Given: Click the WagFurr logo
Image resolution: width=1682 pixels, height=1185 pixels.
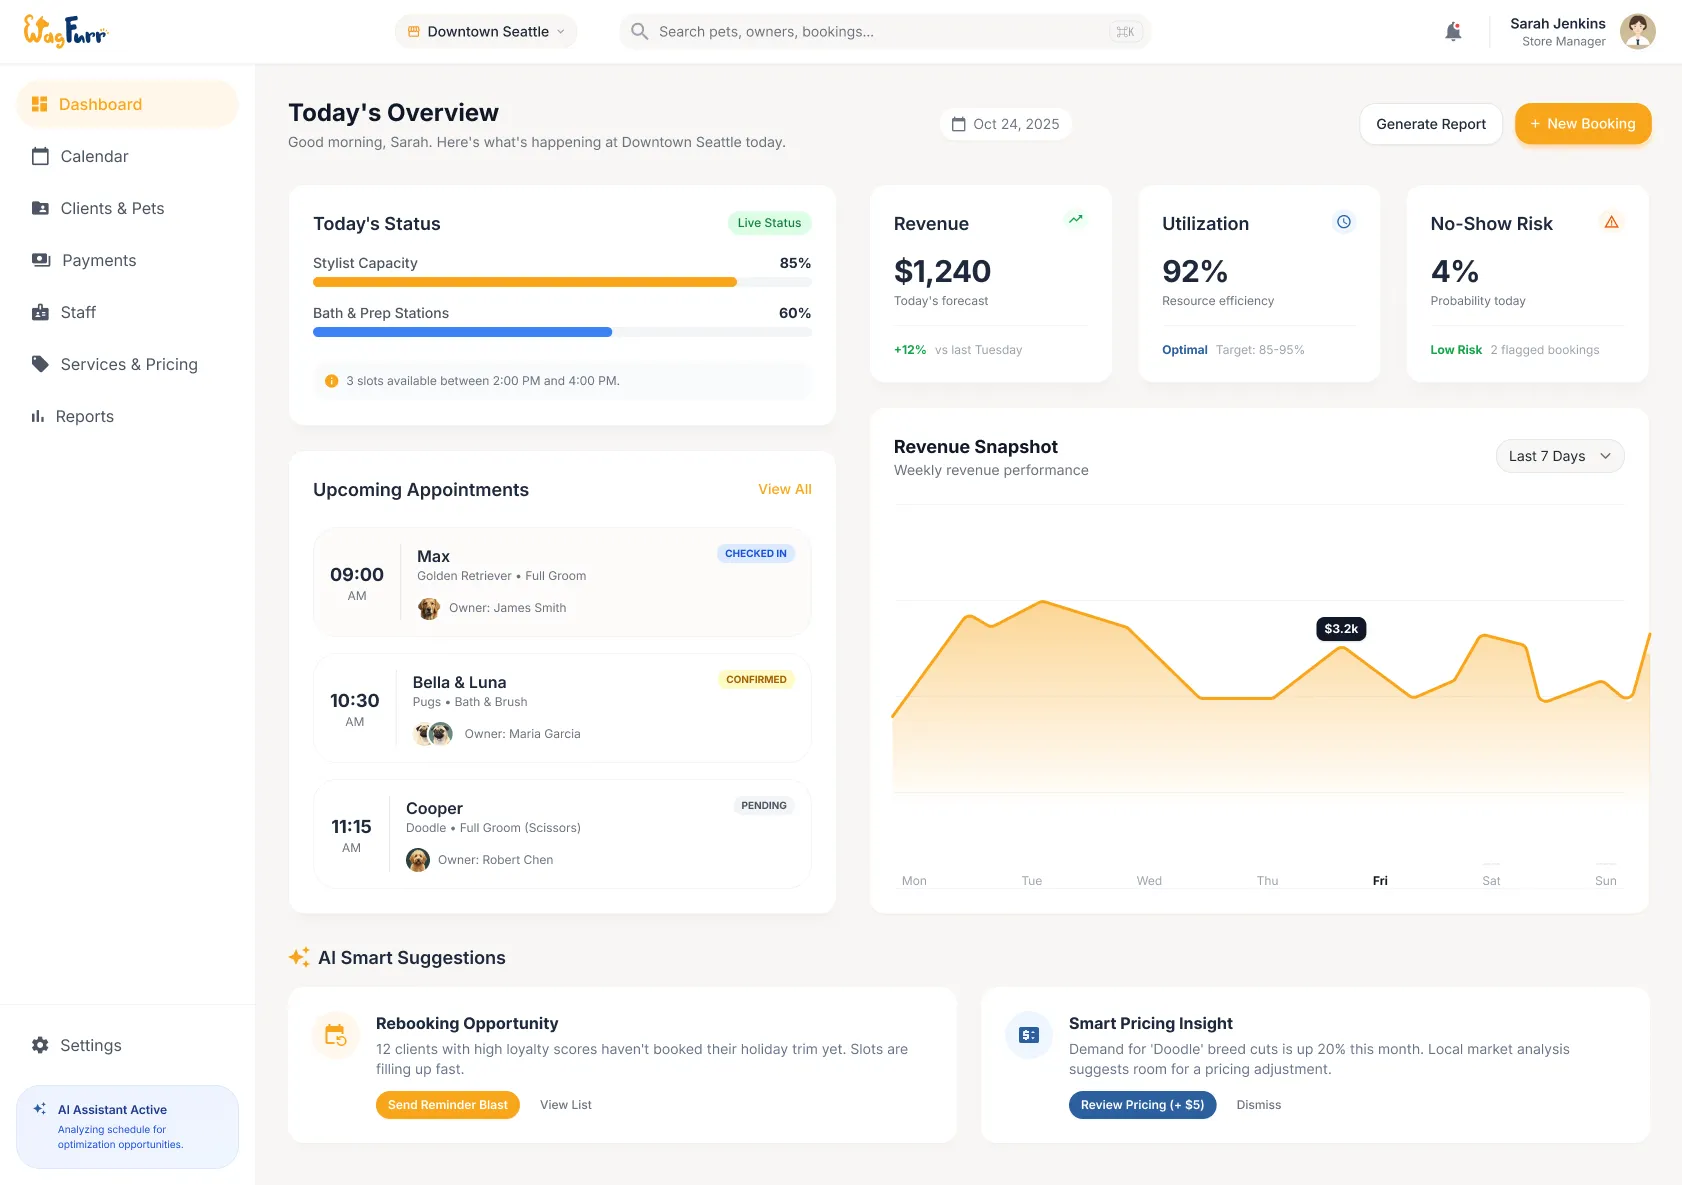Looking at the screenshot, I should 64,31.
